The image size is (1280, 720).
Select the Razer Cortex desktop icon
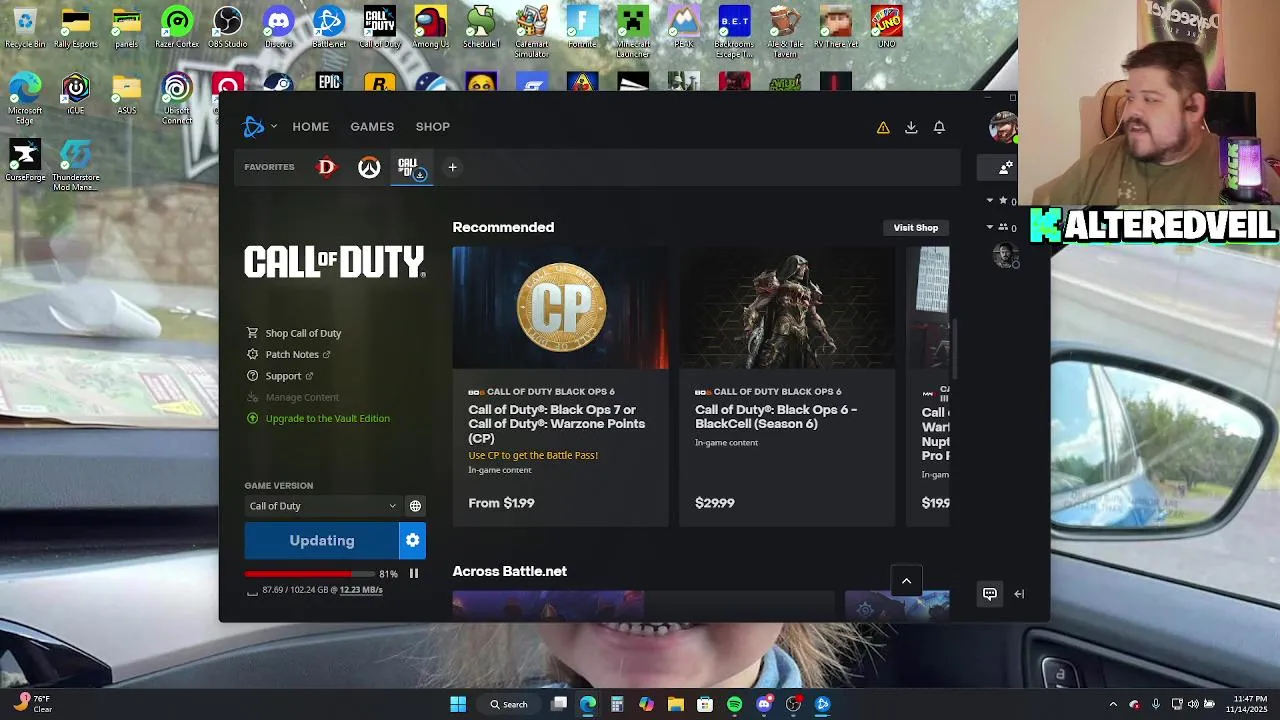[x=177, y=27]
